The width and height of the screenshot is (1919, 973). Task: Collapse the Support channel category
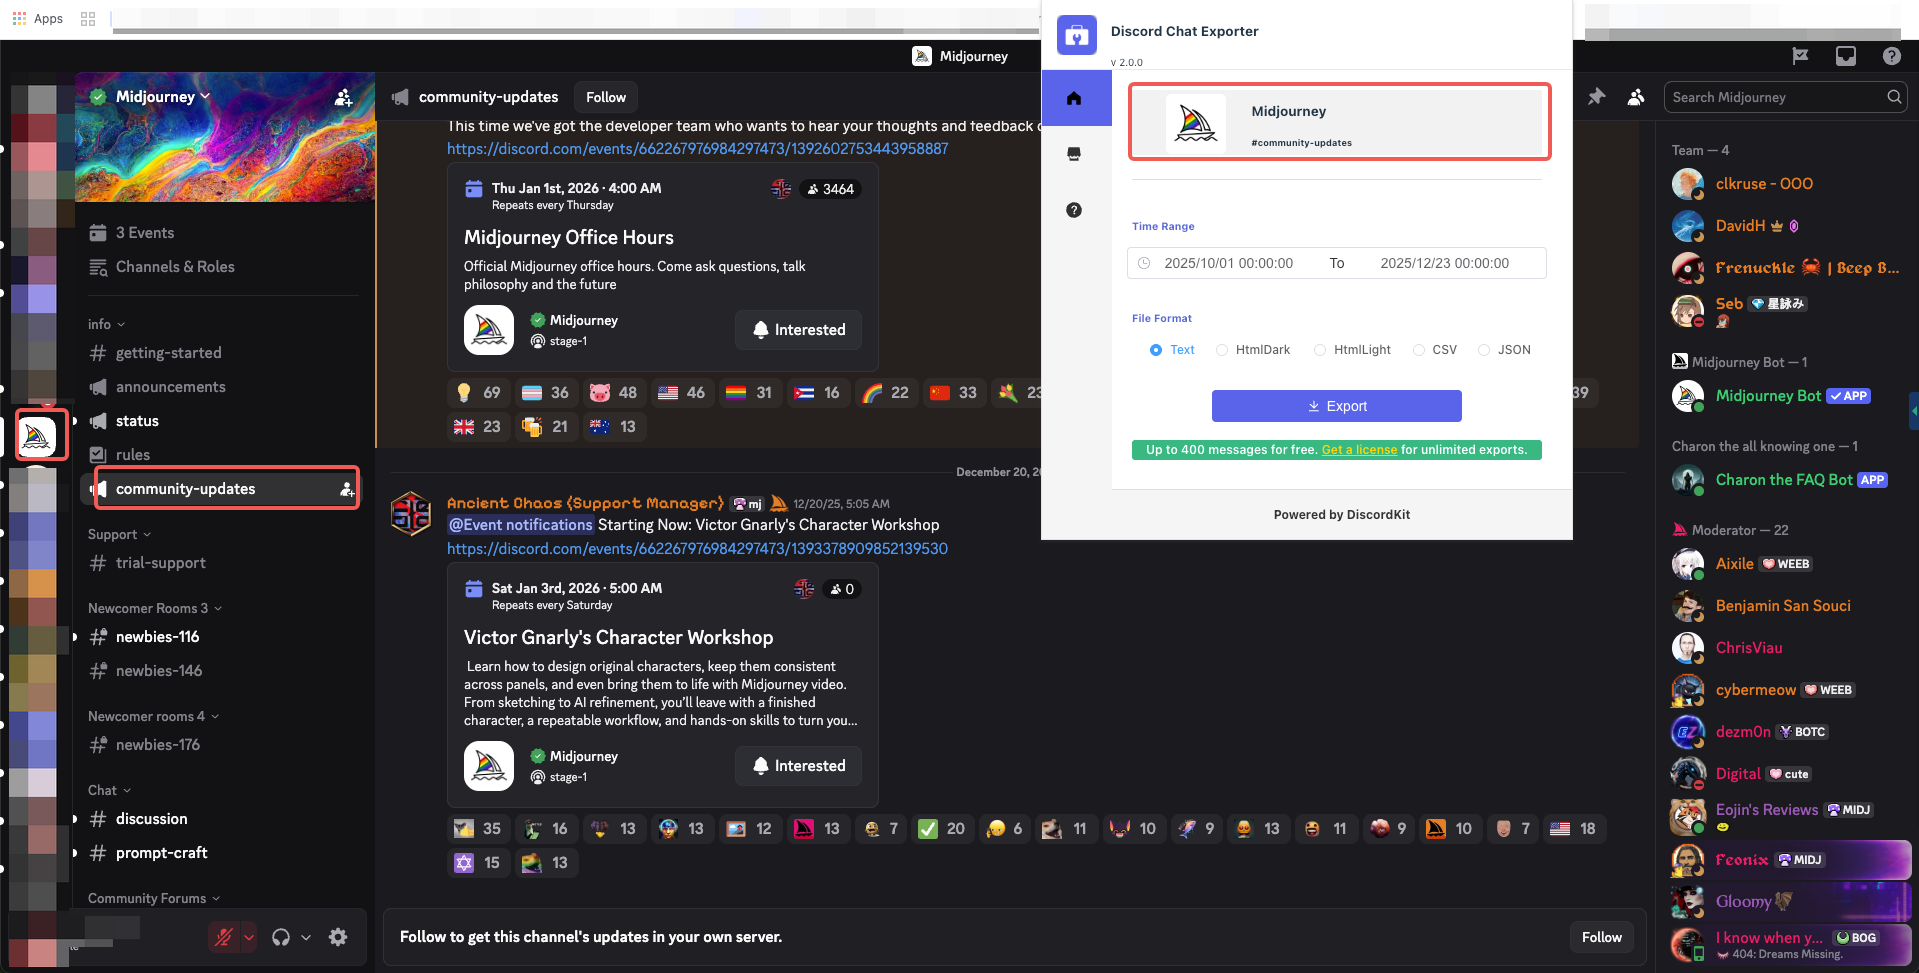119,534
